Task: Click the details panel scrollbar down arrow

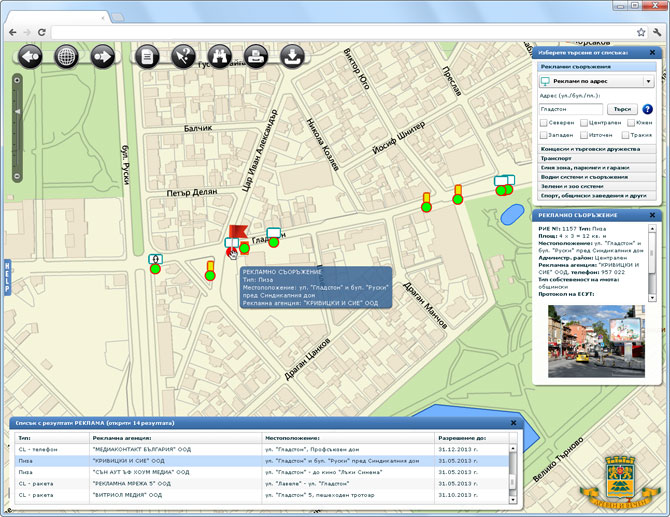Action: (652, 297)
